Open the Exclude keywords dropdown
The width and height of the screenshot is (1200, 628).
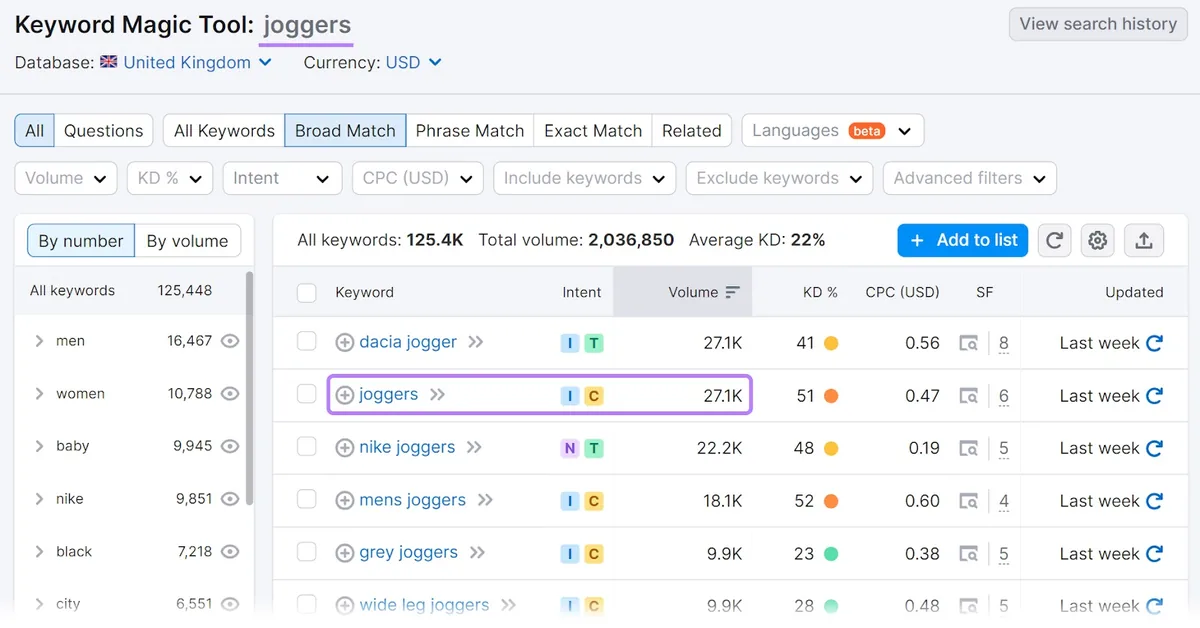pyautogui.click(x=779, y=178)
